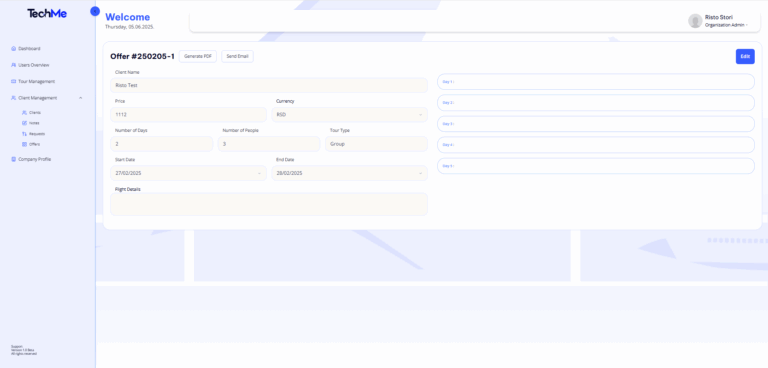
Task: Click the Tour Management icon in sidebar
Action: pyautogui.click(x=13, y=81)
